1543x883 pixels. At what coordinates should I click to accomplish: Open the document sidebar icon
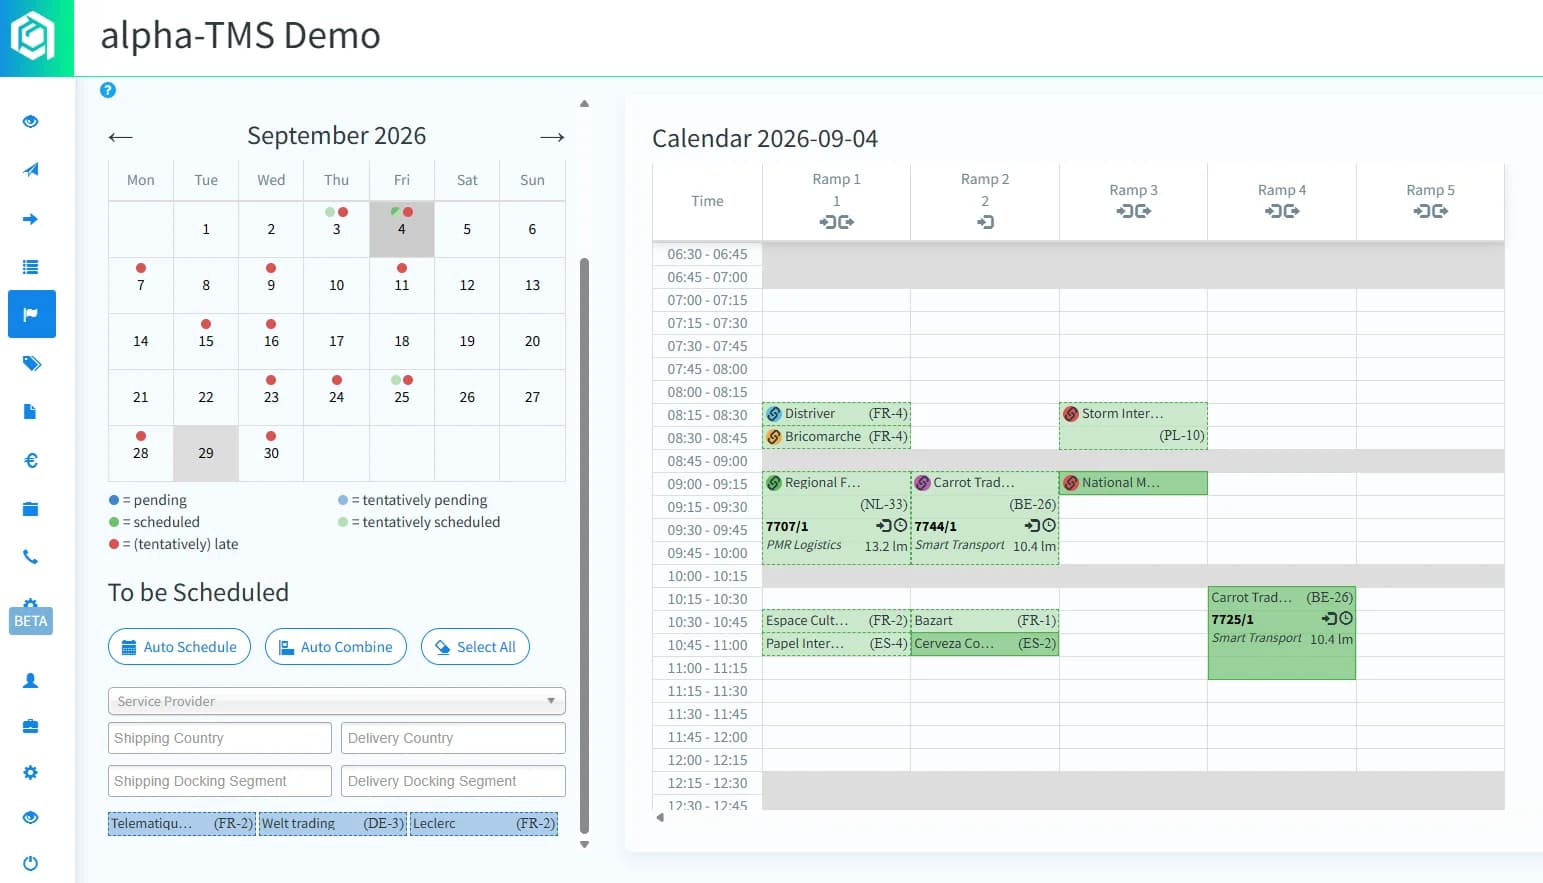(31, 412)
